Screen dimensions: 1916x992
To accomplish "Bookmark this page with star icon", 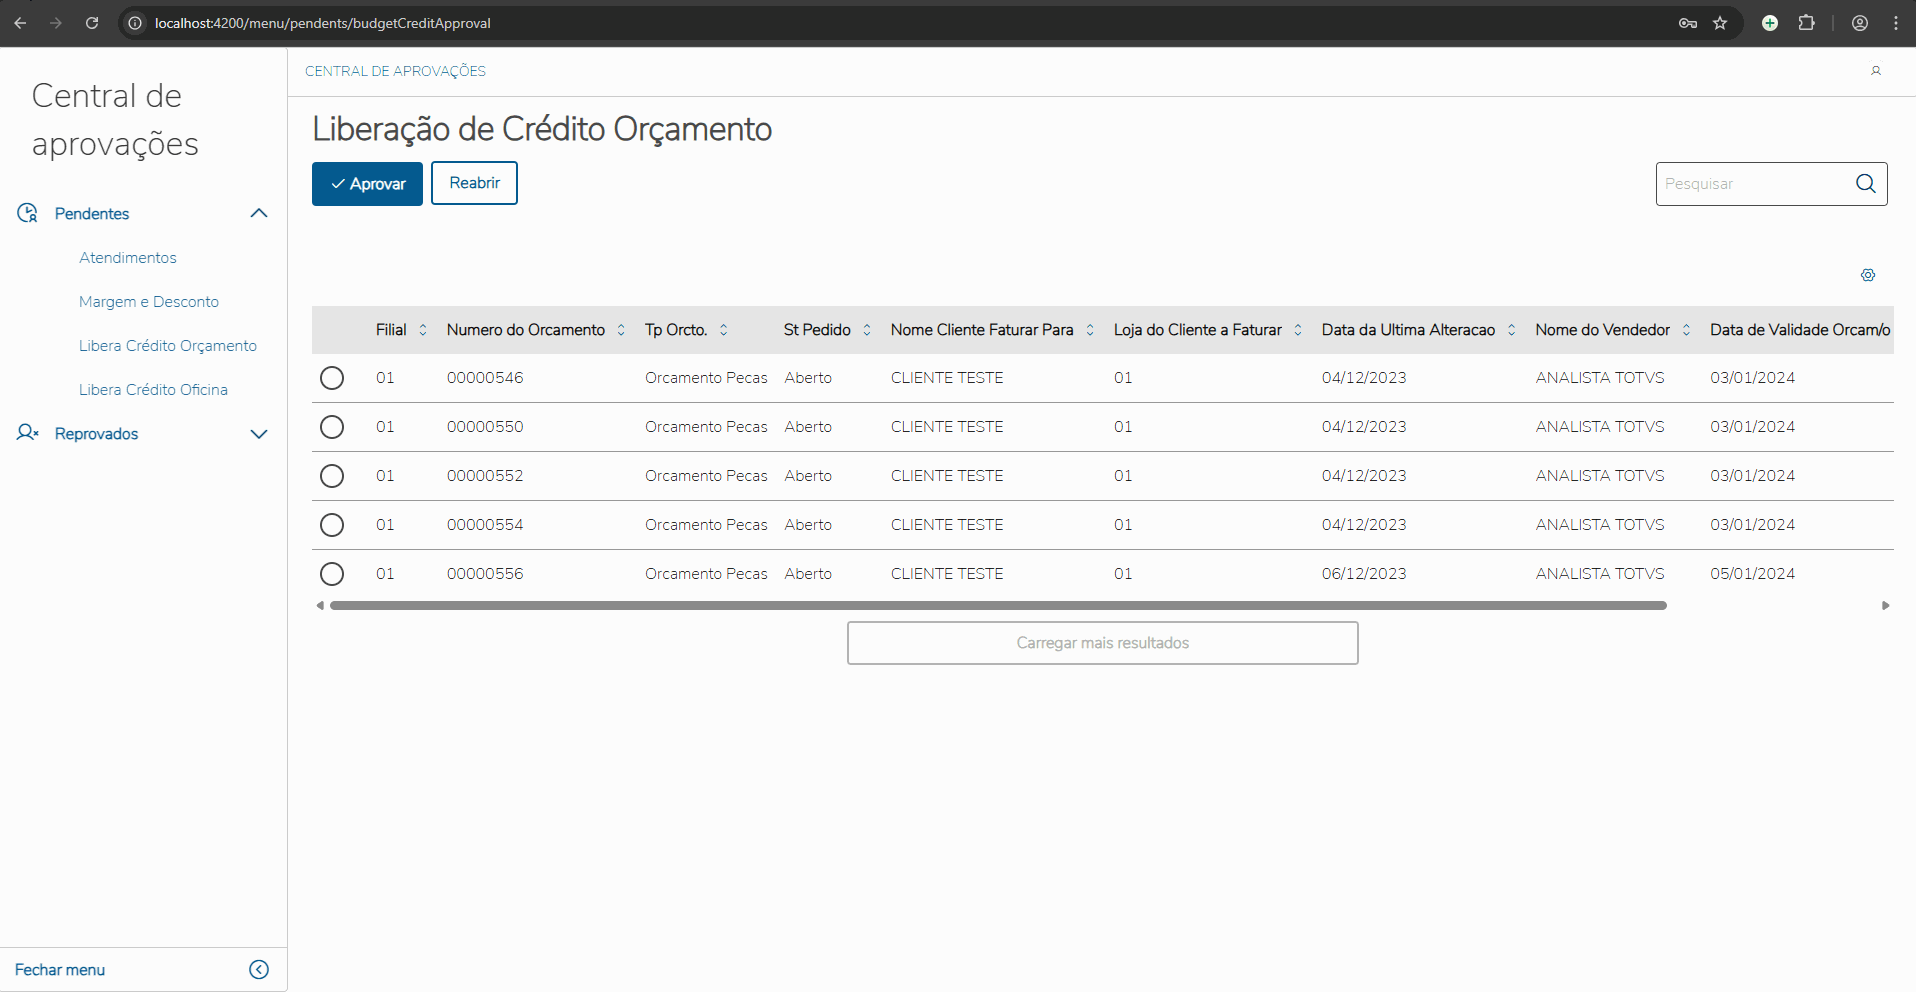I will pyautogui.click(x=1720, y=23).
